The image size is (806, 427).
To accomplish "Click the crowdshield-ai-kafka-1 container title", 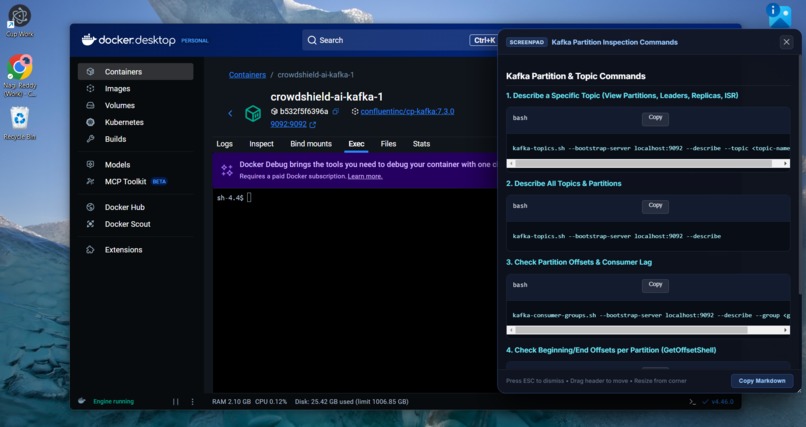I will click(326, 97).
